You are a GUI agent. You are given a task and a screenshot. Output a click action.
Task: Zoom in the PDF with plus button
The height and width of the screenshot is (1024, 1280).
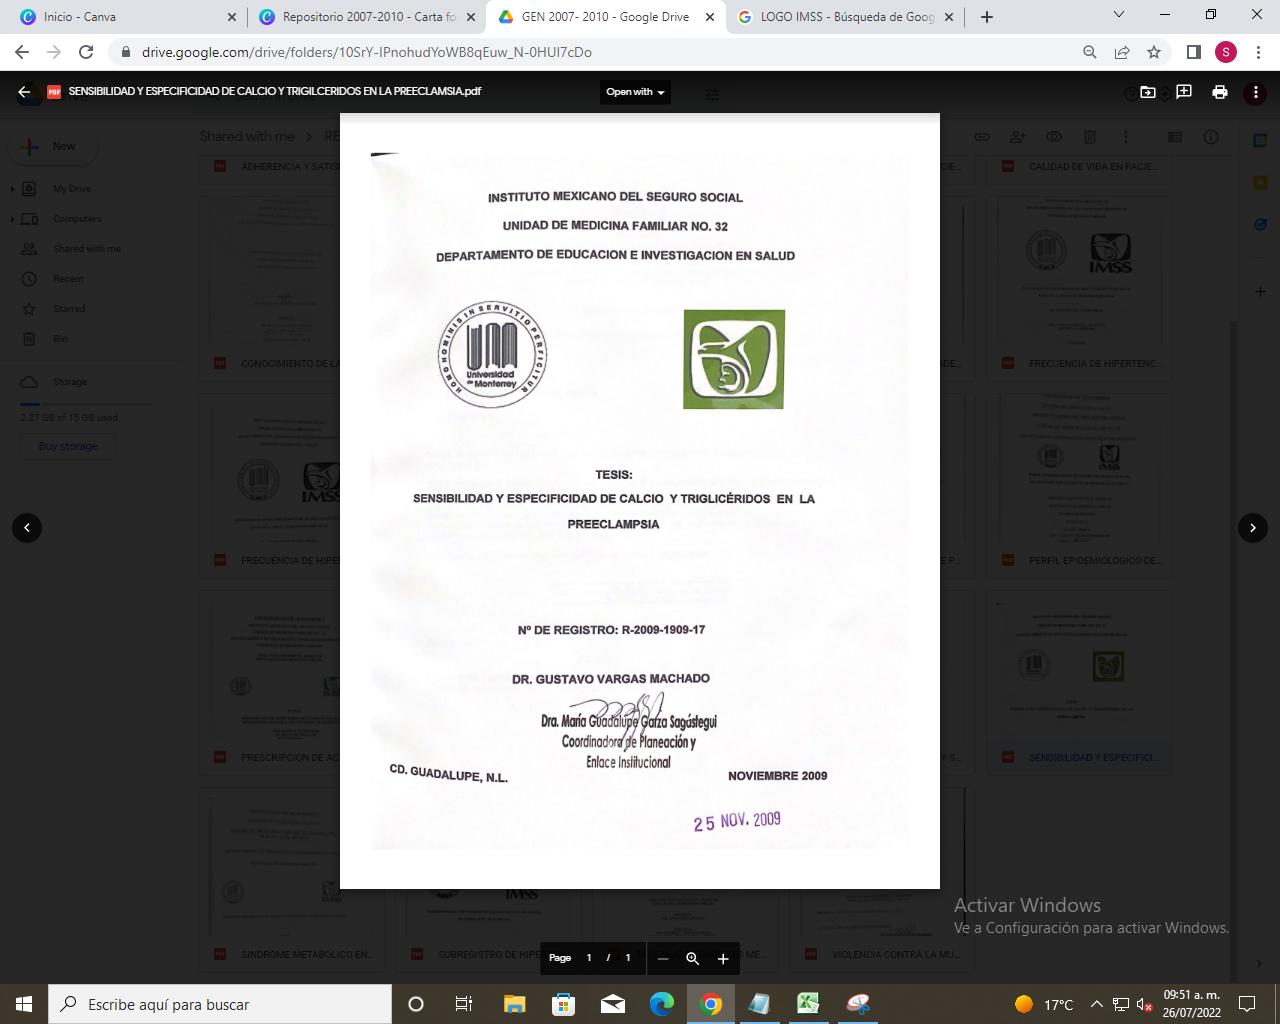tap(723, 958)
